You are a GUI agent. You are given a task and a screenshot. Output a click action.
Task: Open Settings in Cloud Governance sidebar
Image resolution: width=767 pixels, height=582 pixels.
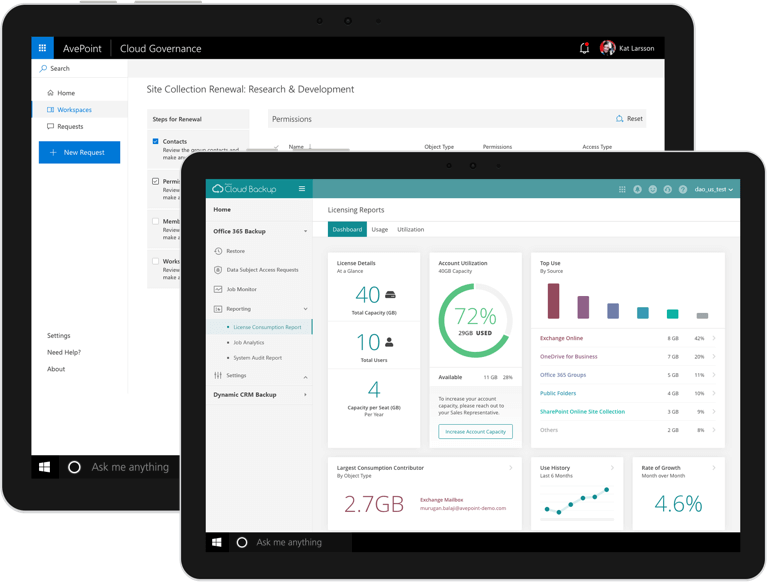[x=59, y=336]
